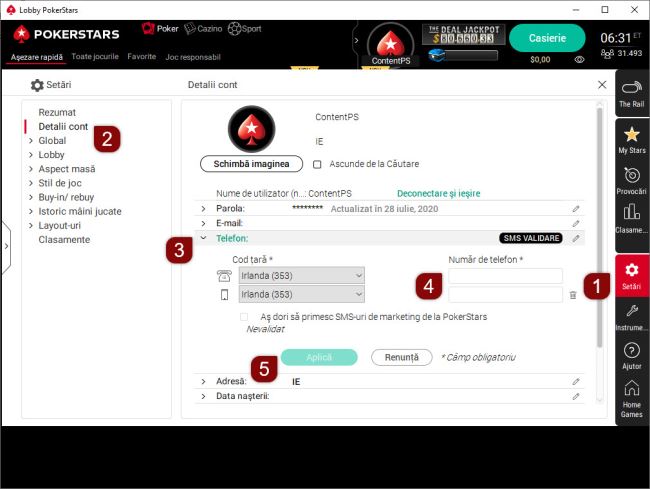
Task: Click Schimbă imaginea button
Action: coord(251,164)
